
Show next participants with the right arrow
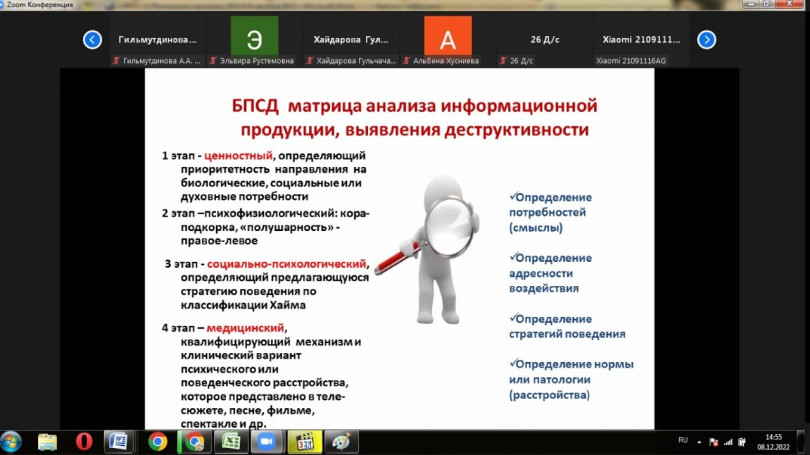[706, 40]
